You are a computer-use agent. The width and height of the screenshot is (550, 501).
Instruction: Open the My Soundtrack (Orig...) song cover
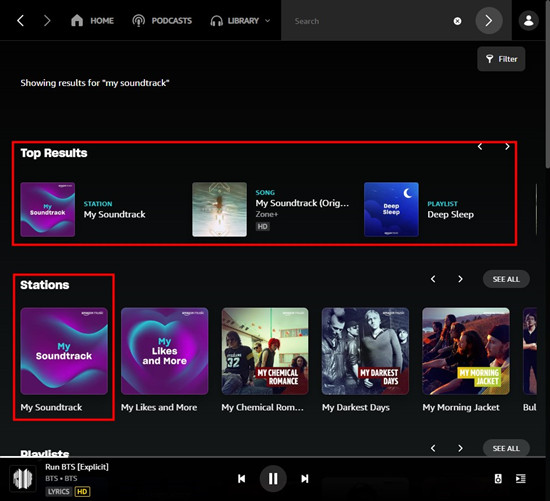220,209
